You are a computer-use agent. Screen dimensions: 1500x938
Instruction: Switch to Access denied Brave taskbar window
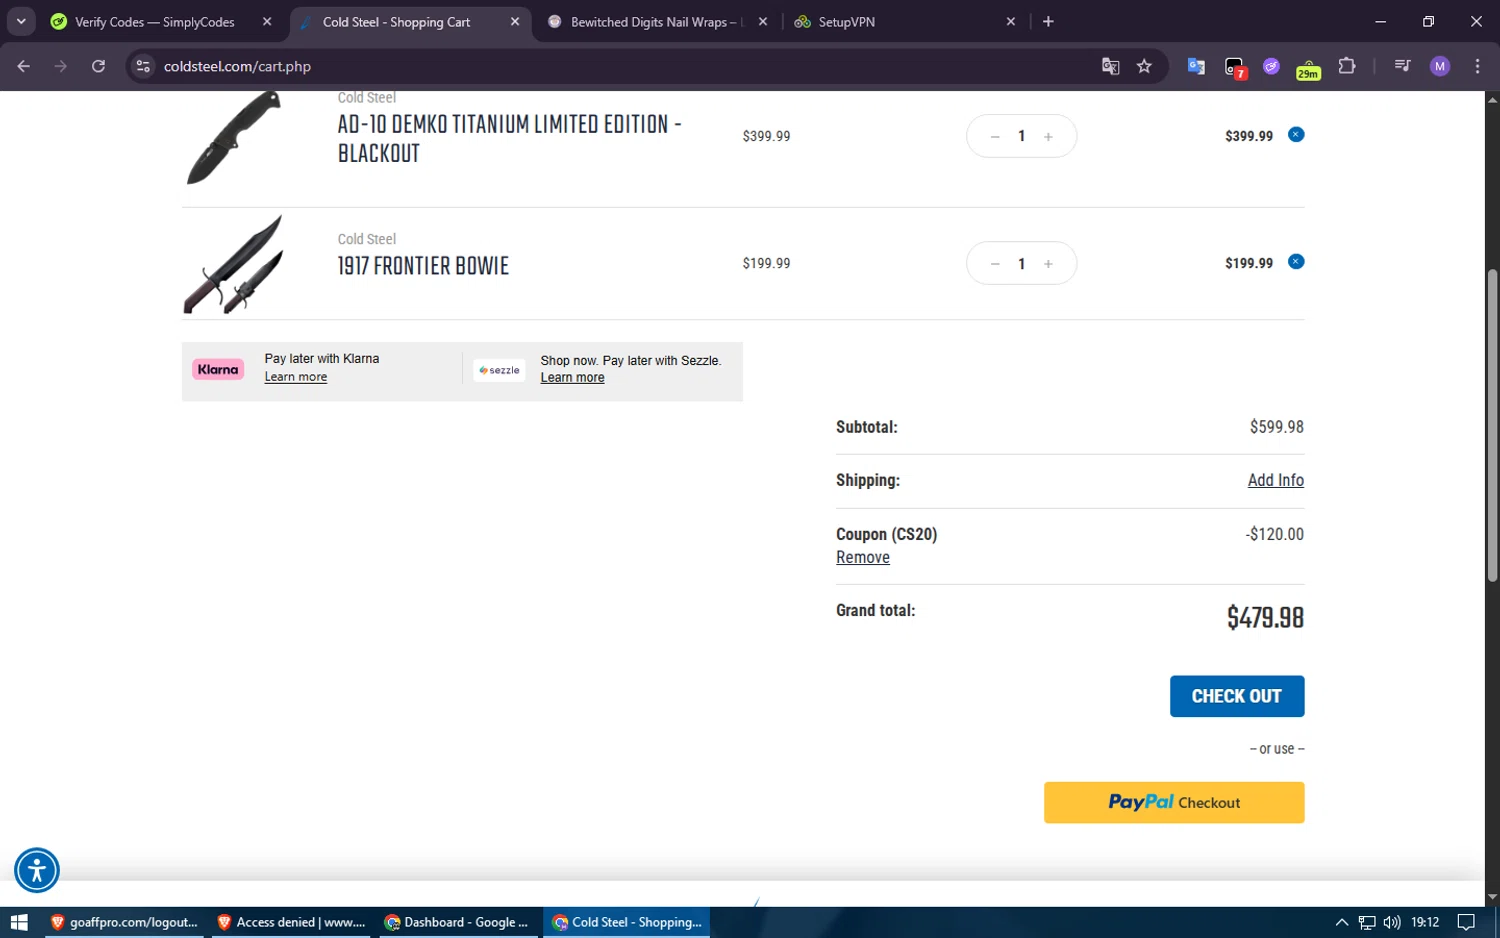tap(290, 922)
